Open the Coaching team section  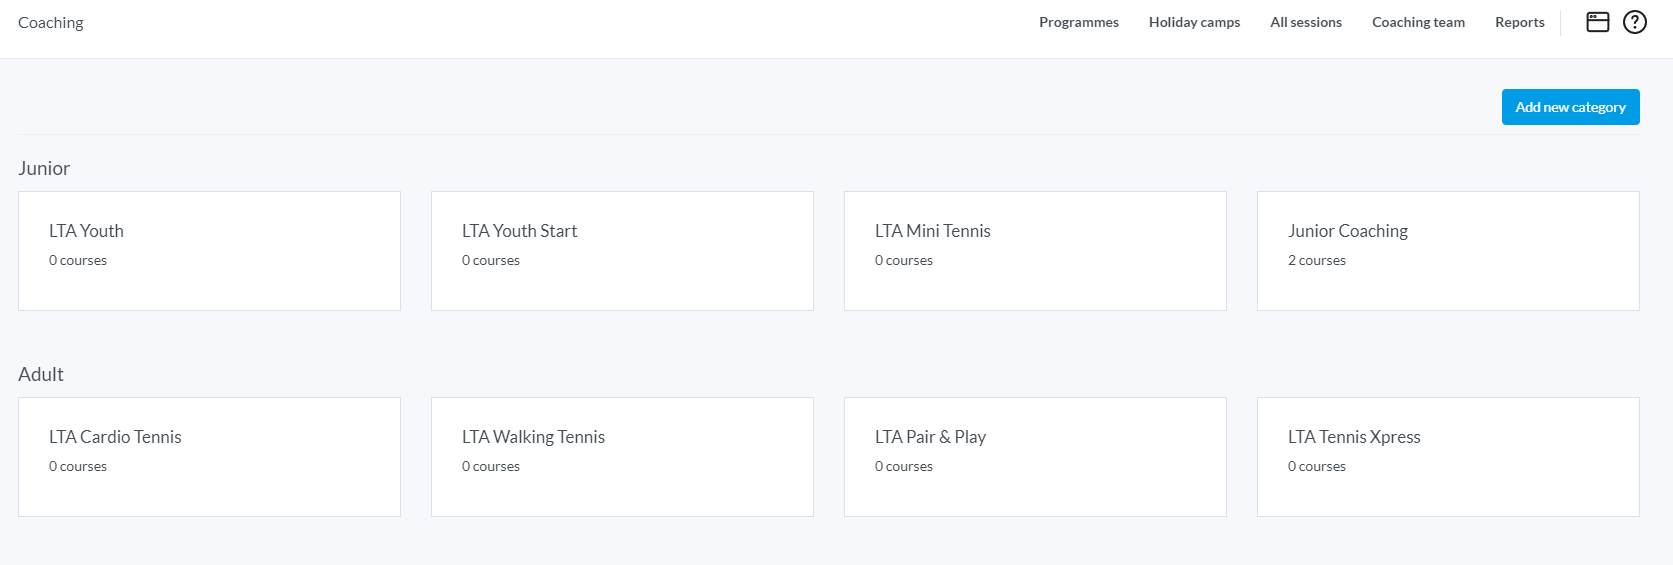point(1418,22)
